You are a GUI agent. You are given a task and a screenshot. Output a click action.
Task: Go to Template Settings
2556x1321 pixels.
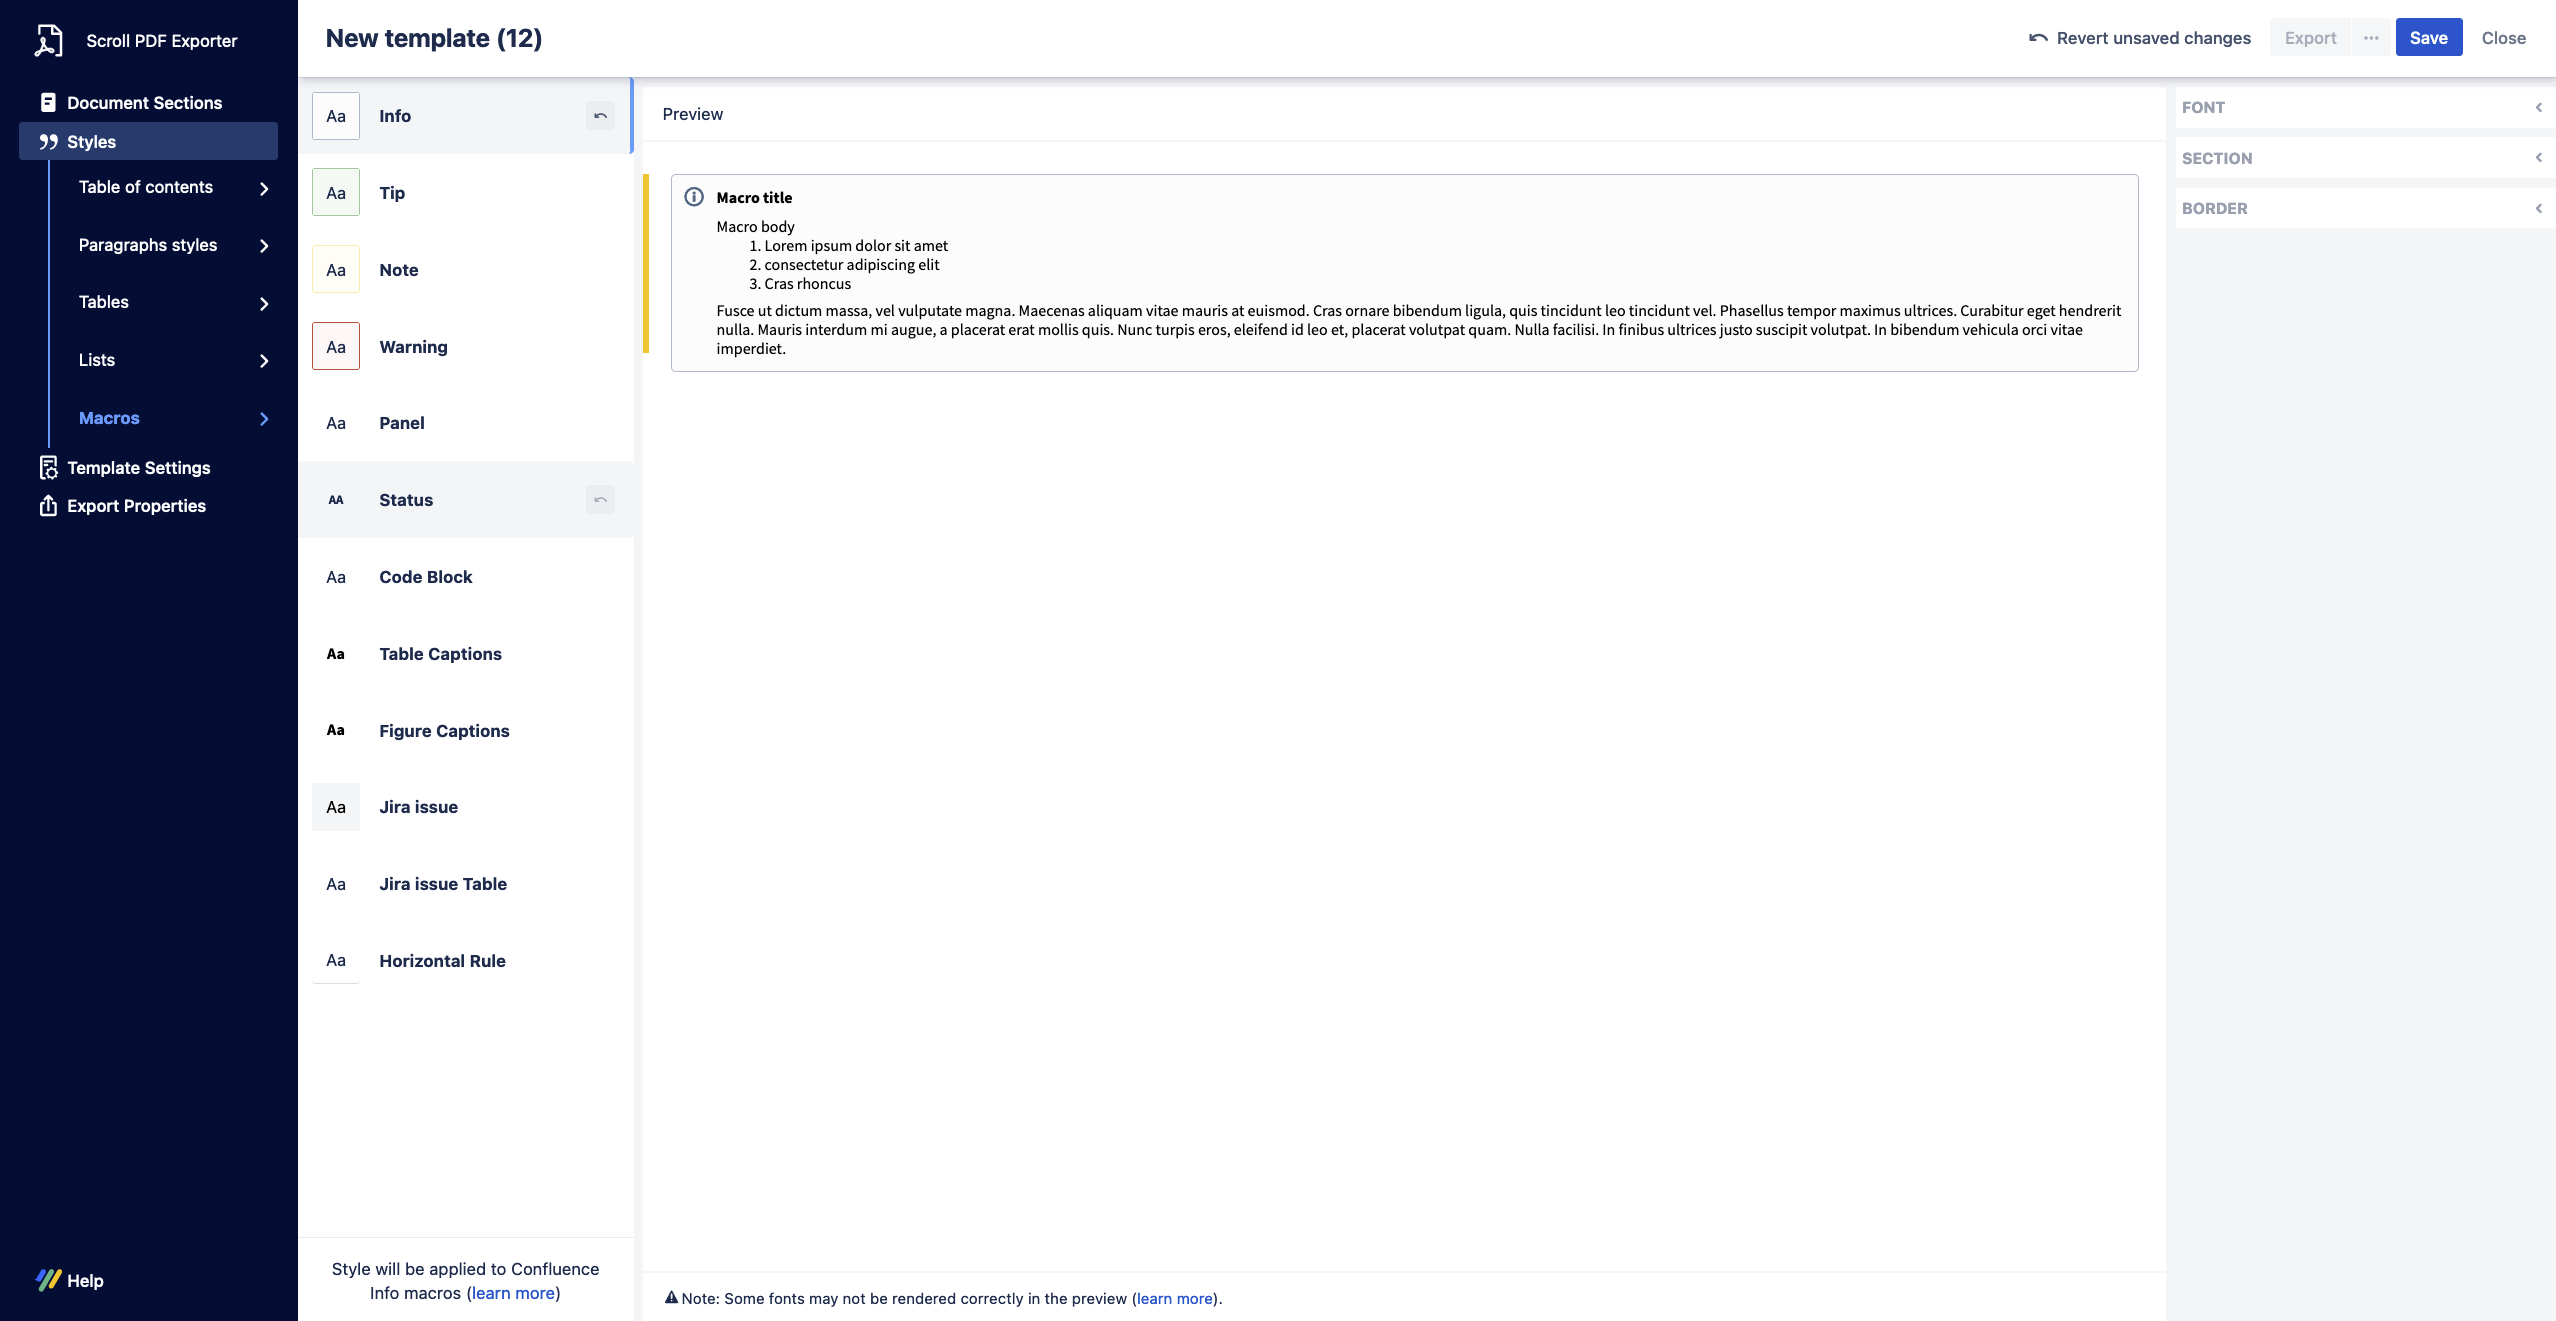click(138, 468)
